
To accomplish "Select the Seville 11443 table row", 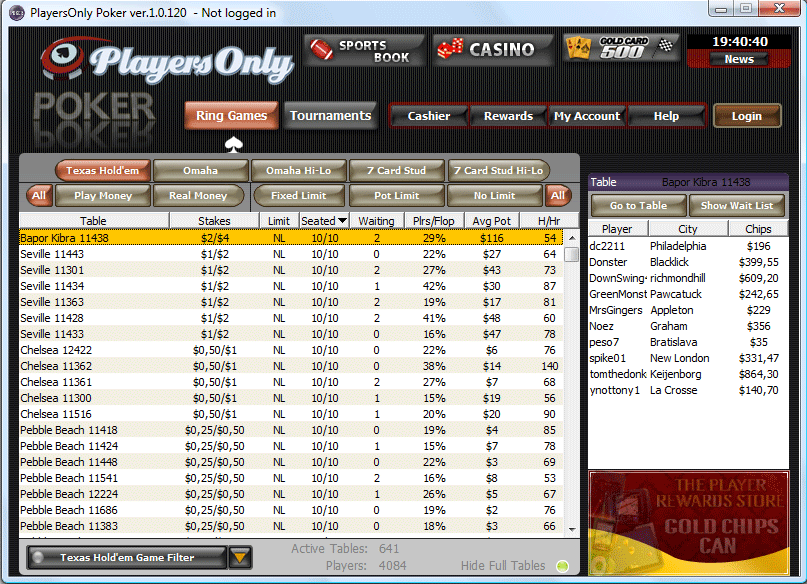I will [291, 254].
